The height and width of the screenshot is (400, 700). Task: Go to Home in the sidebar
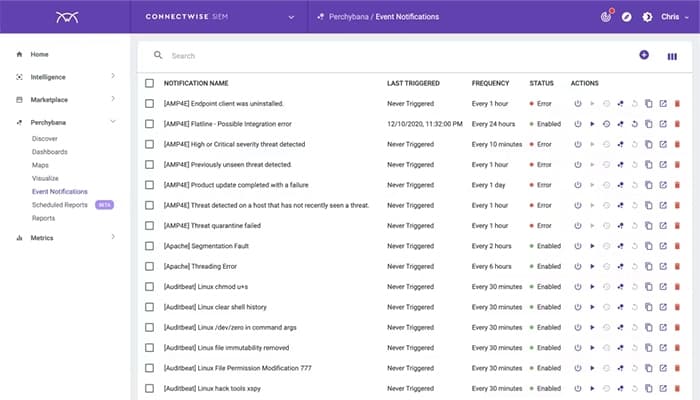click(x=39, y=54)
